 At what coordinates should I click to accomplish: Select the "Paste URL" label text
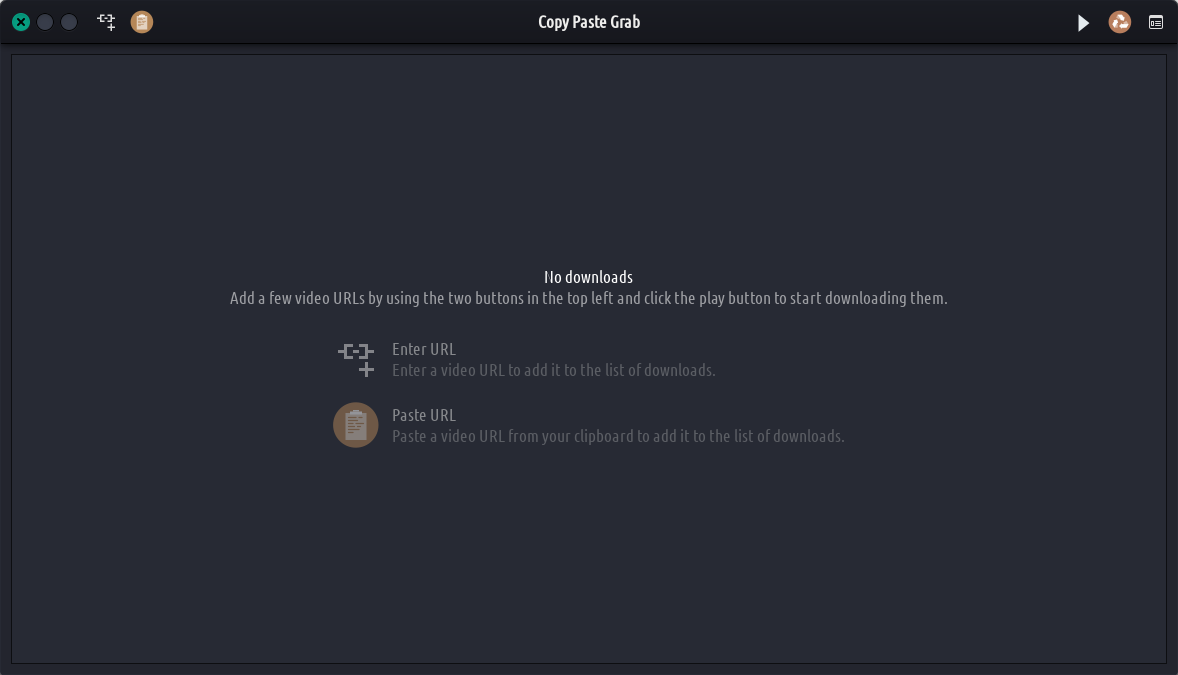click(x=423, y=415)
